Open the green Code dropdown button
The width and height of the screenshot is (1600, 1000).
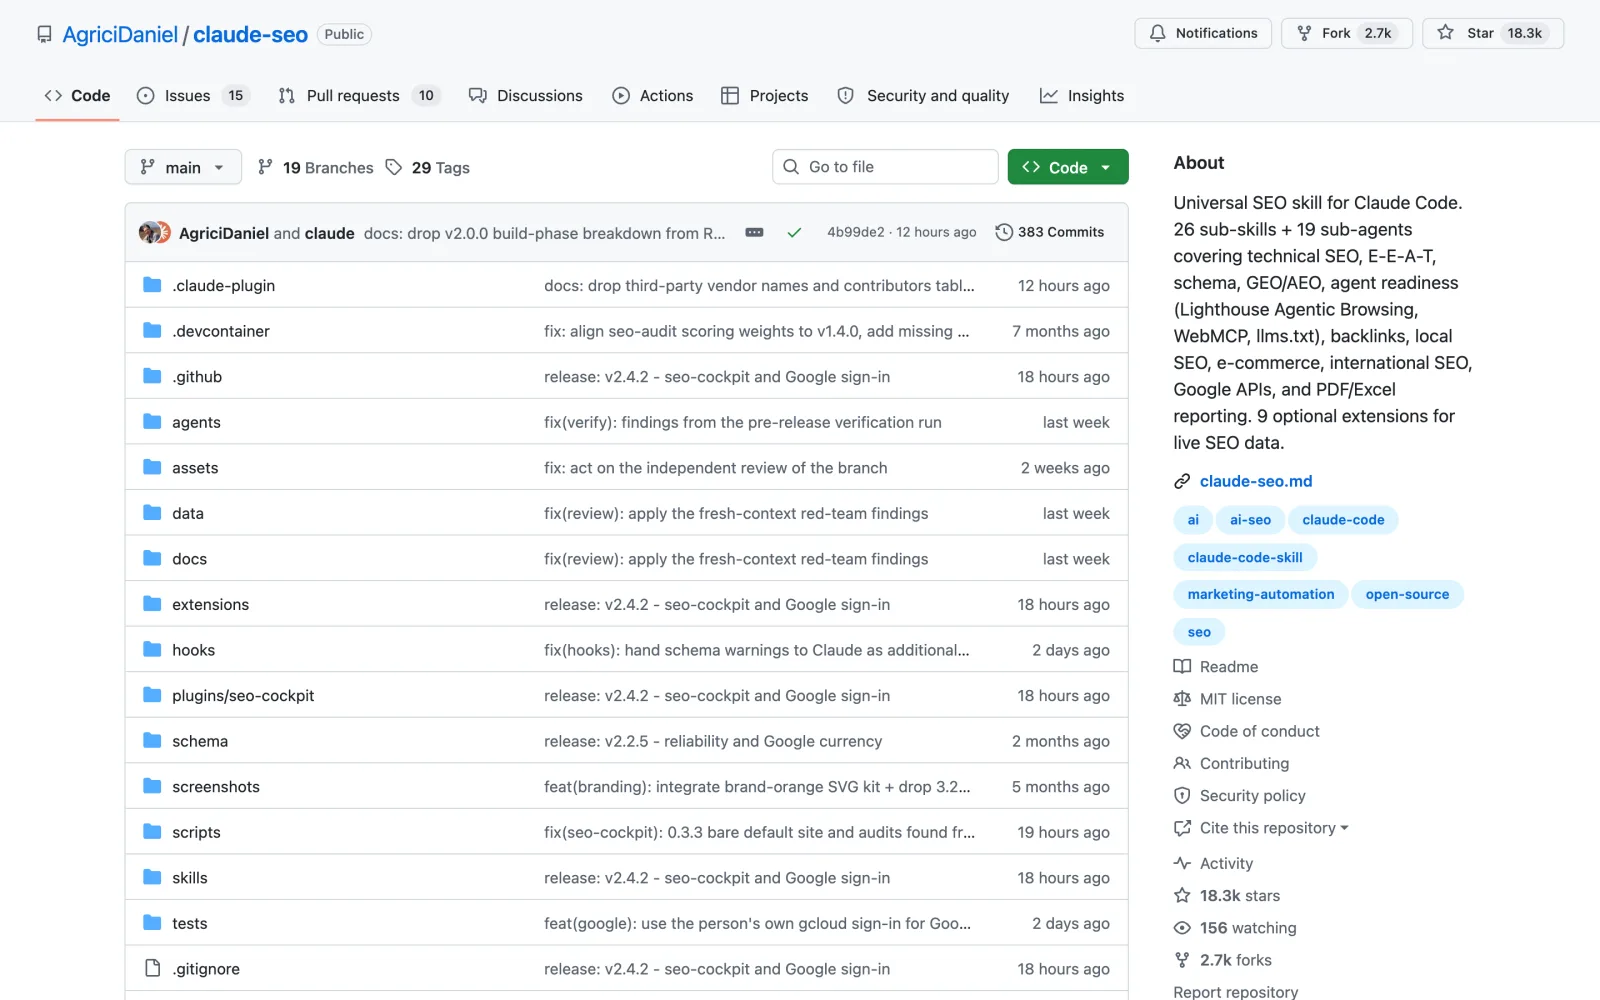[x=1068, y=167]
